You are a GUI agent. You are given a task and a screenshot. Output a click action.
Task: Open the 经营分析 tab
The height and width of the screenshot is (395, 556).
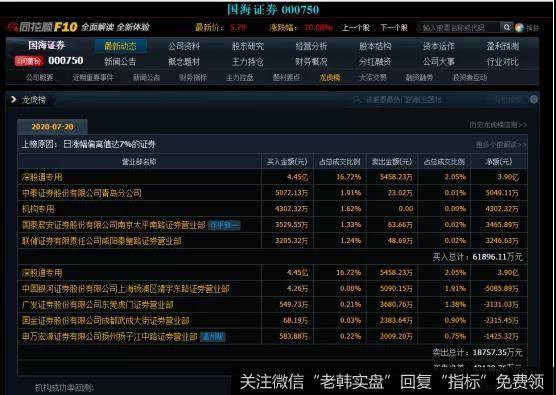311,46
